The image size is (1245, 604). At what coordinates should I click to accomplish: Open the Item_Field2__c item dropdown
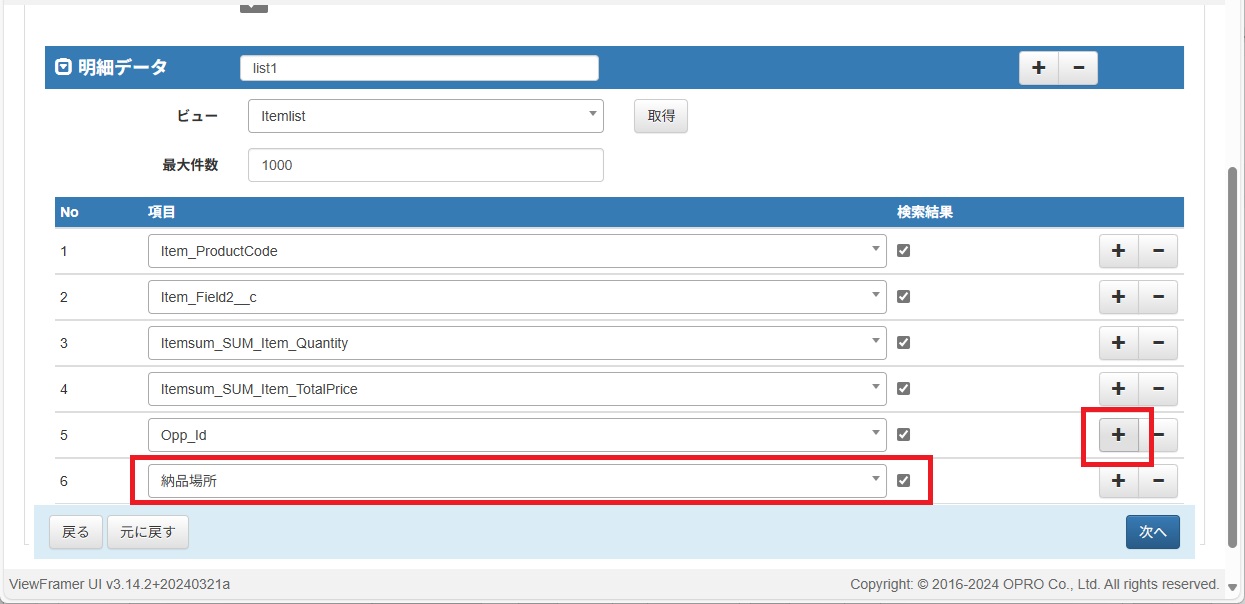pyautogui.click(x=516, y=297)
